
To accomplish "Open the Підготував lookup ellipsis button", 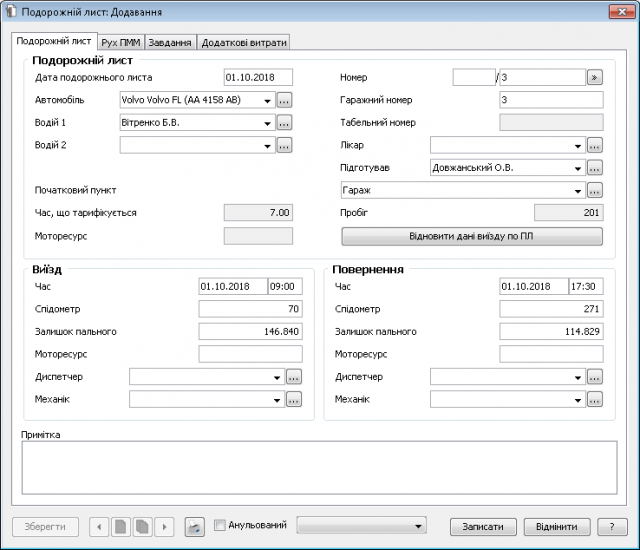I will 594,167.
